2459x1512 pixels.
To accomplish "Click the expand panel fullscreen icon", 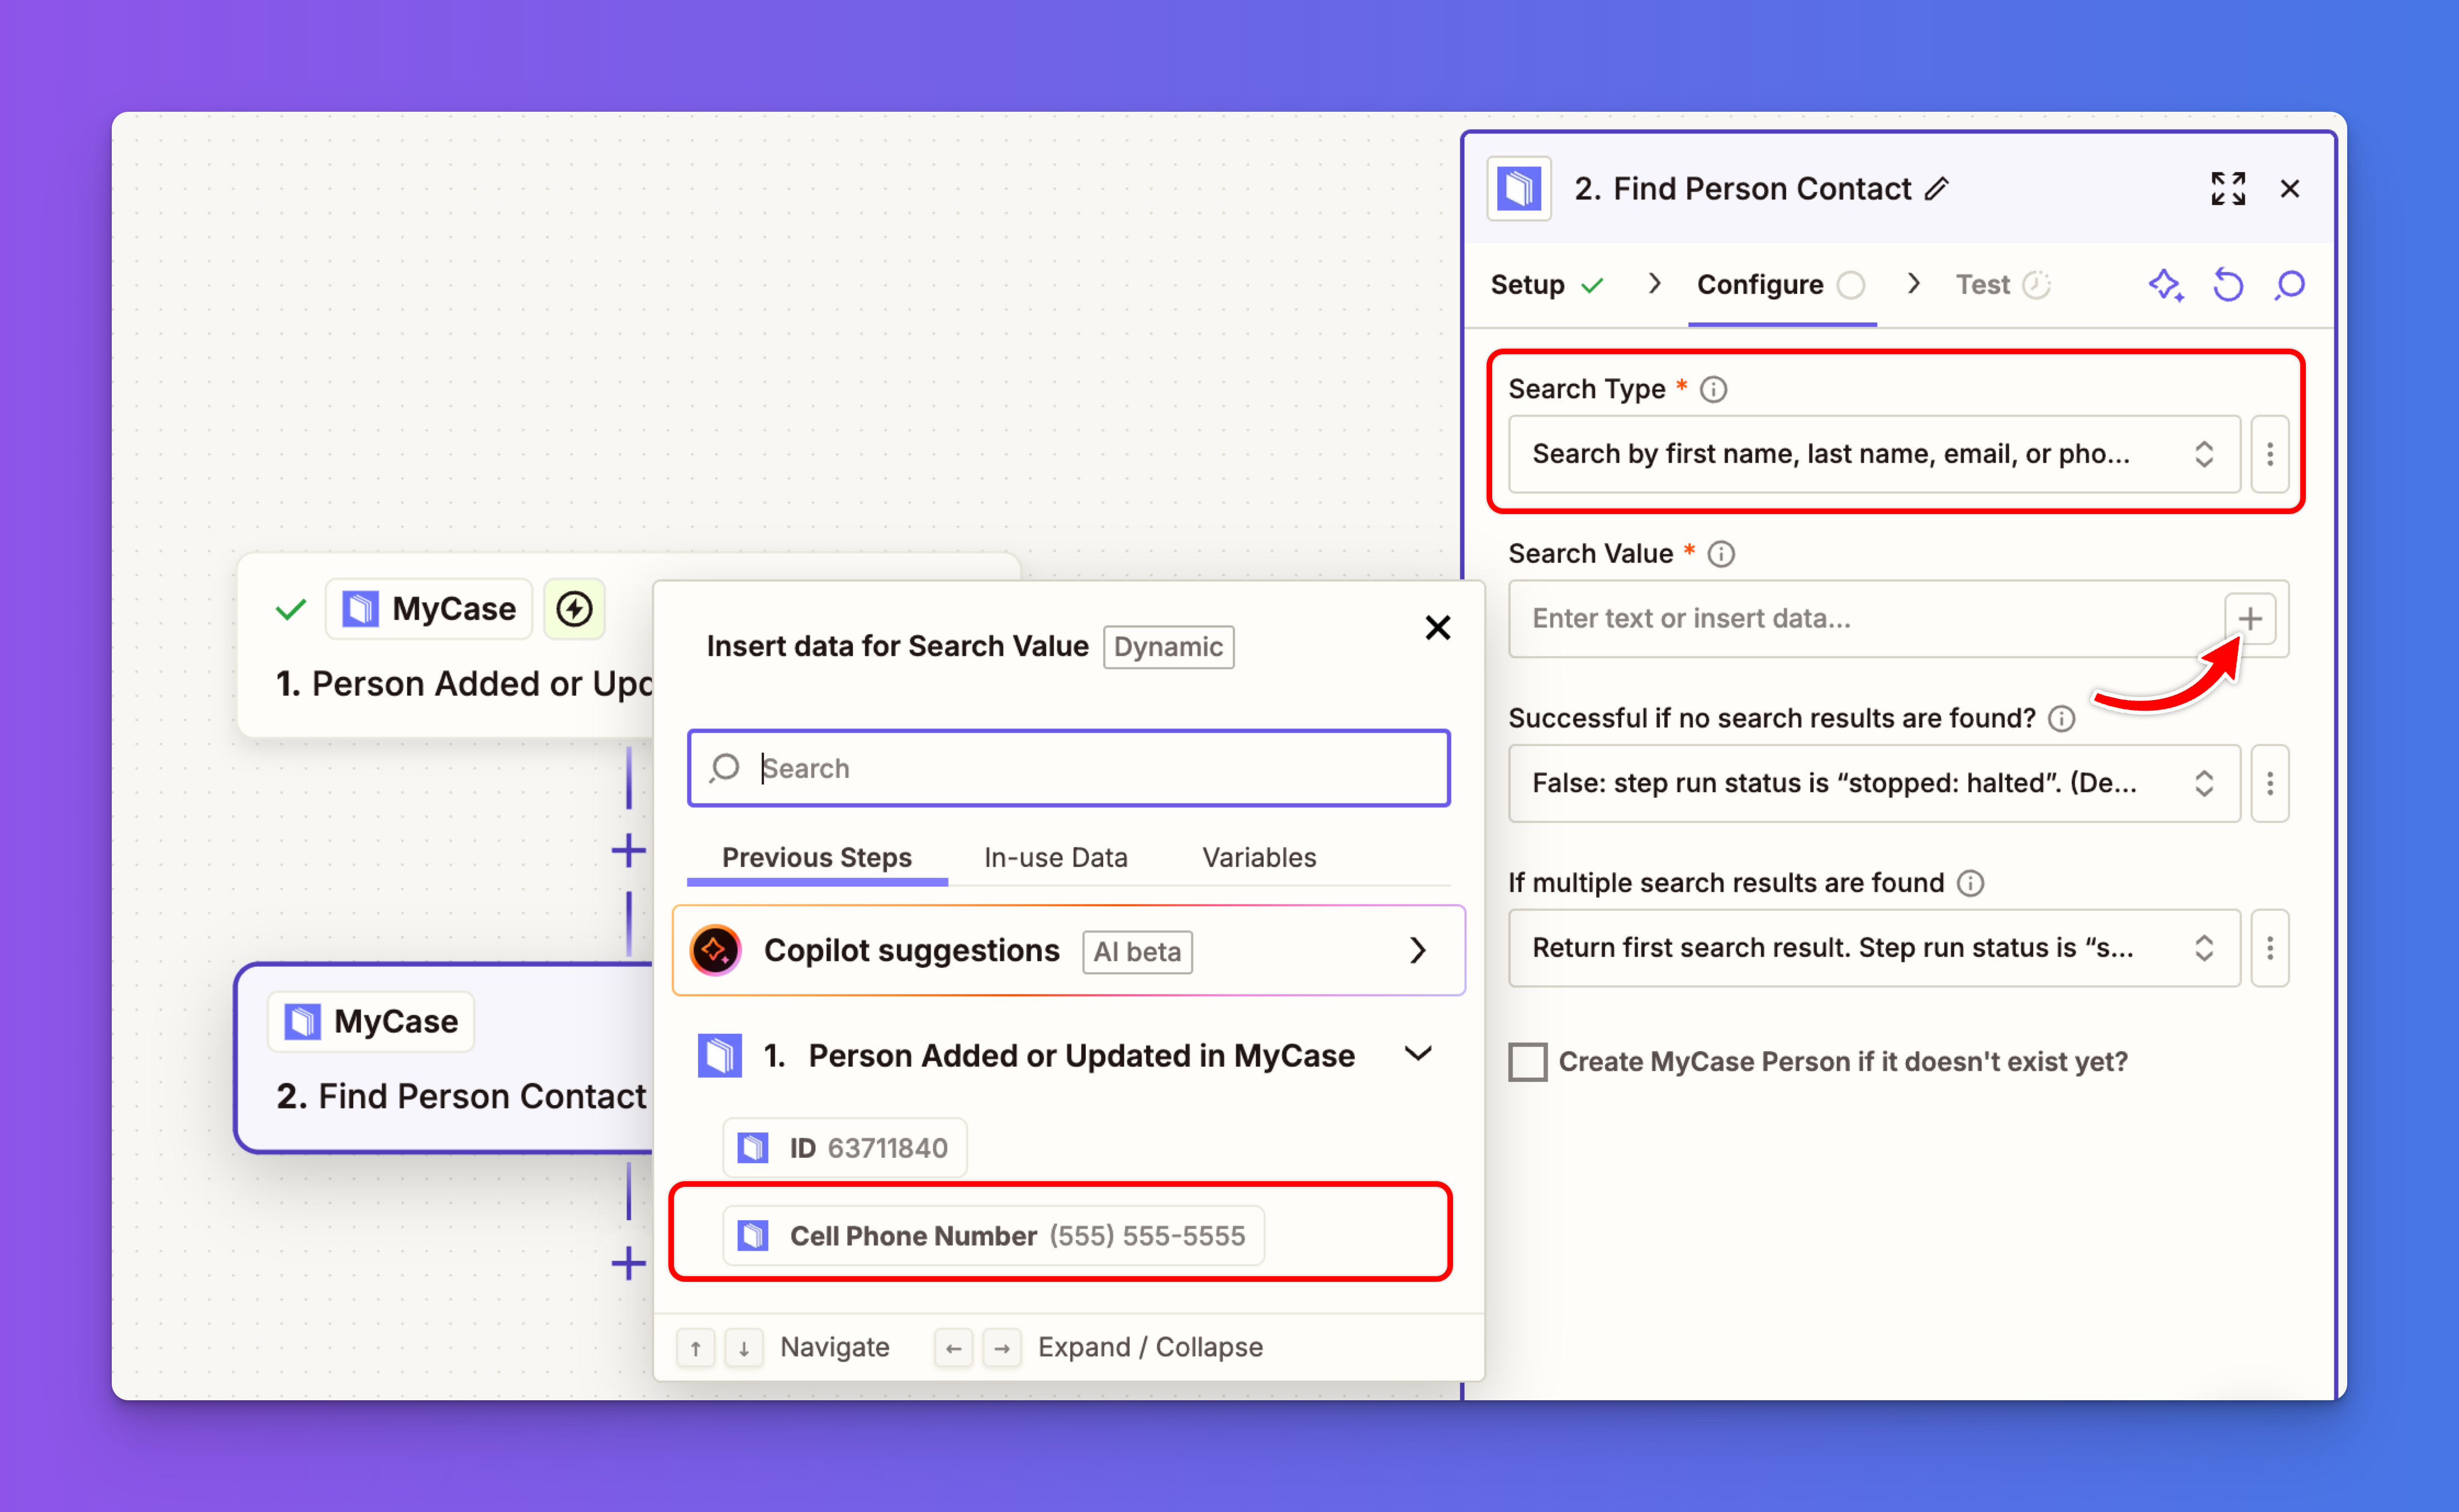I will [2227, 188].
